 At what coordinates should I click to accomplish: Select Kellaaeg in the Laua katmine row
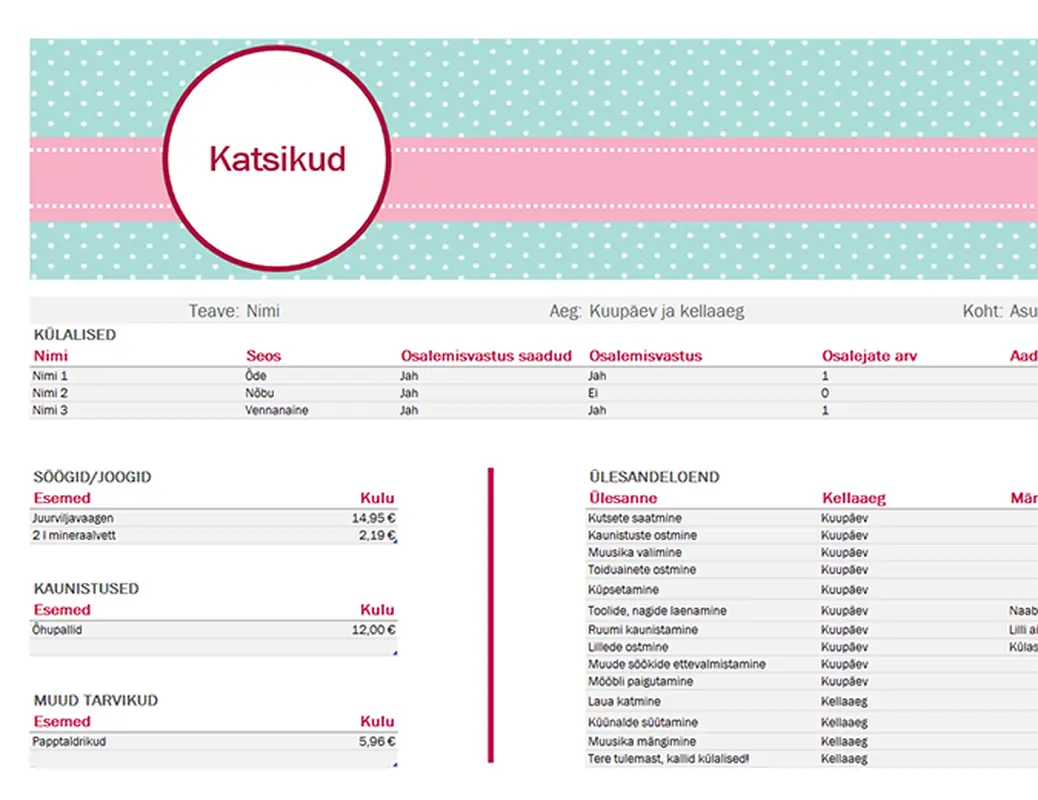pos(844,701)
